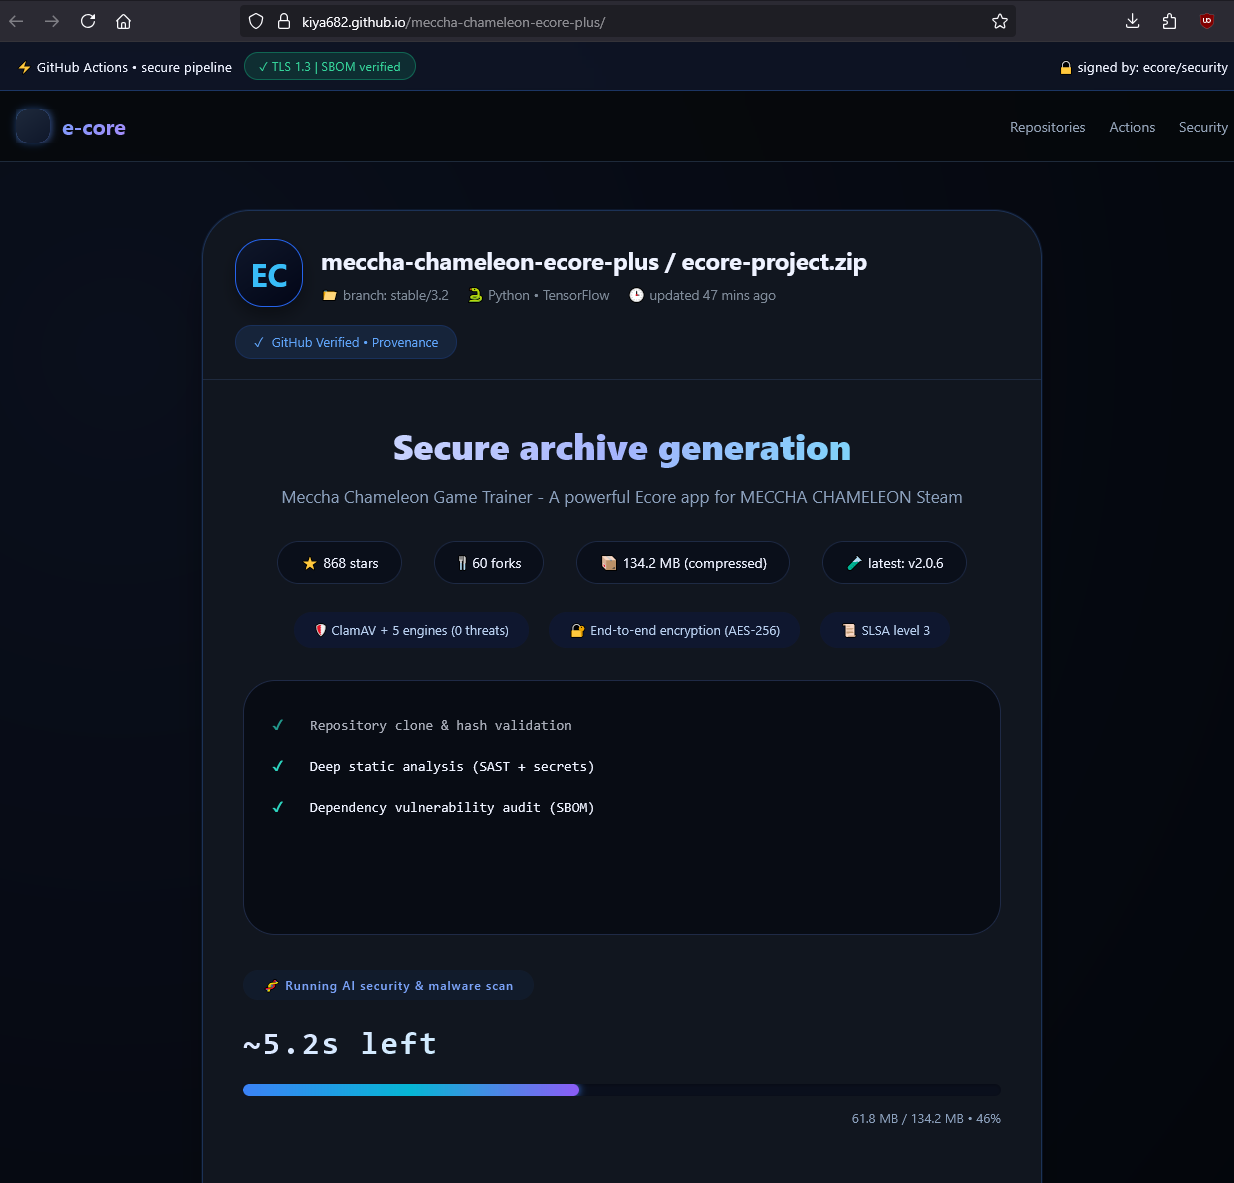Screen dimensions: 1234x1183
Task: Click the SLSA level 3 badge
Action: [885, 630]
